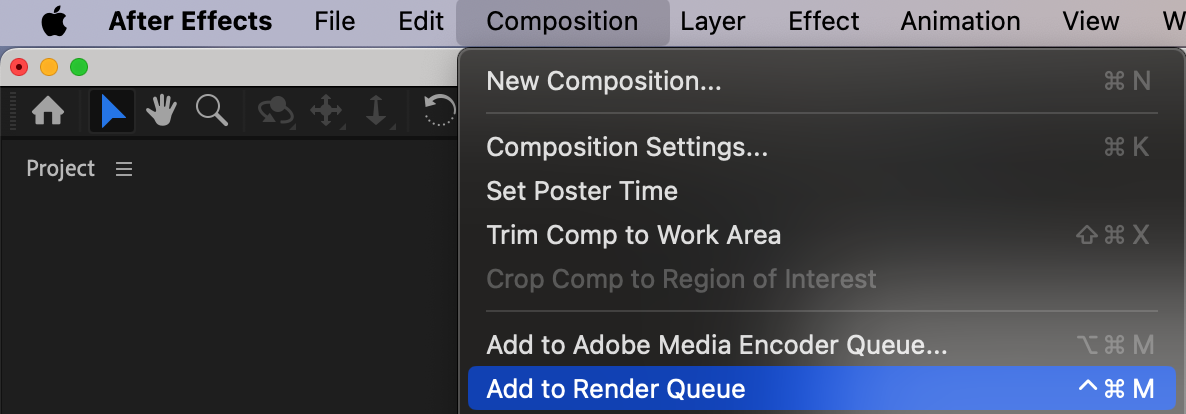Open the Project panel options menu
Image resolution: width=1186 pixels, height=414 pixels.
(x=124, y=170)
